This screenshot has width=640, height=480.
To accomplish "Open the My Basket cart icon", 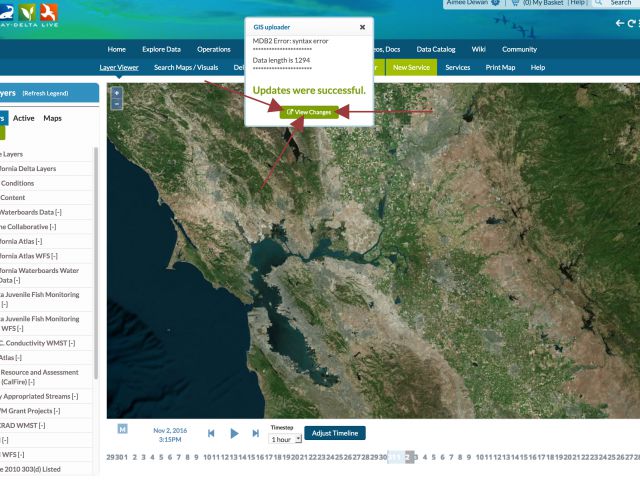I will (515, 3).
